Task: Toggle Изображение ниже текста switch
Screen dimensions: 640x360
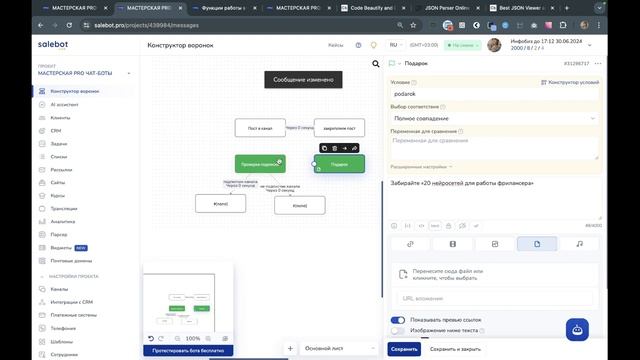Action: point(398,331)
